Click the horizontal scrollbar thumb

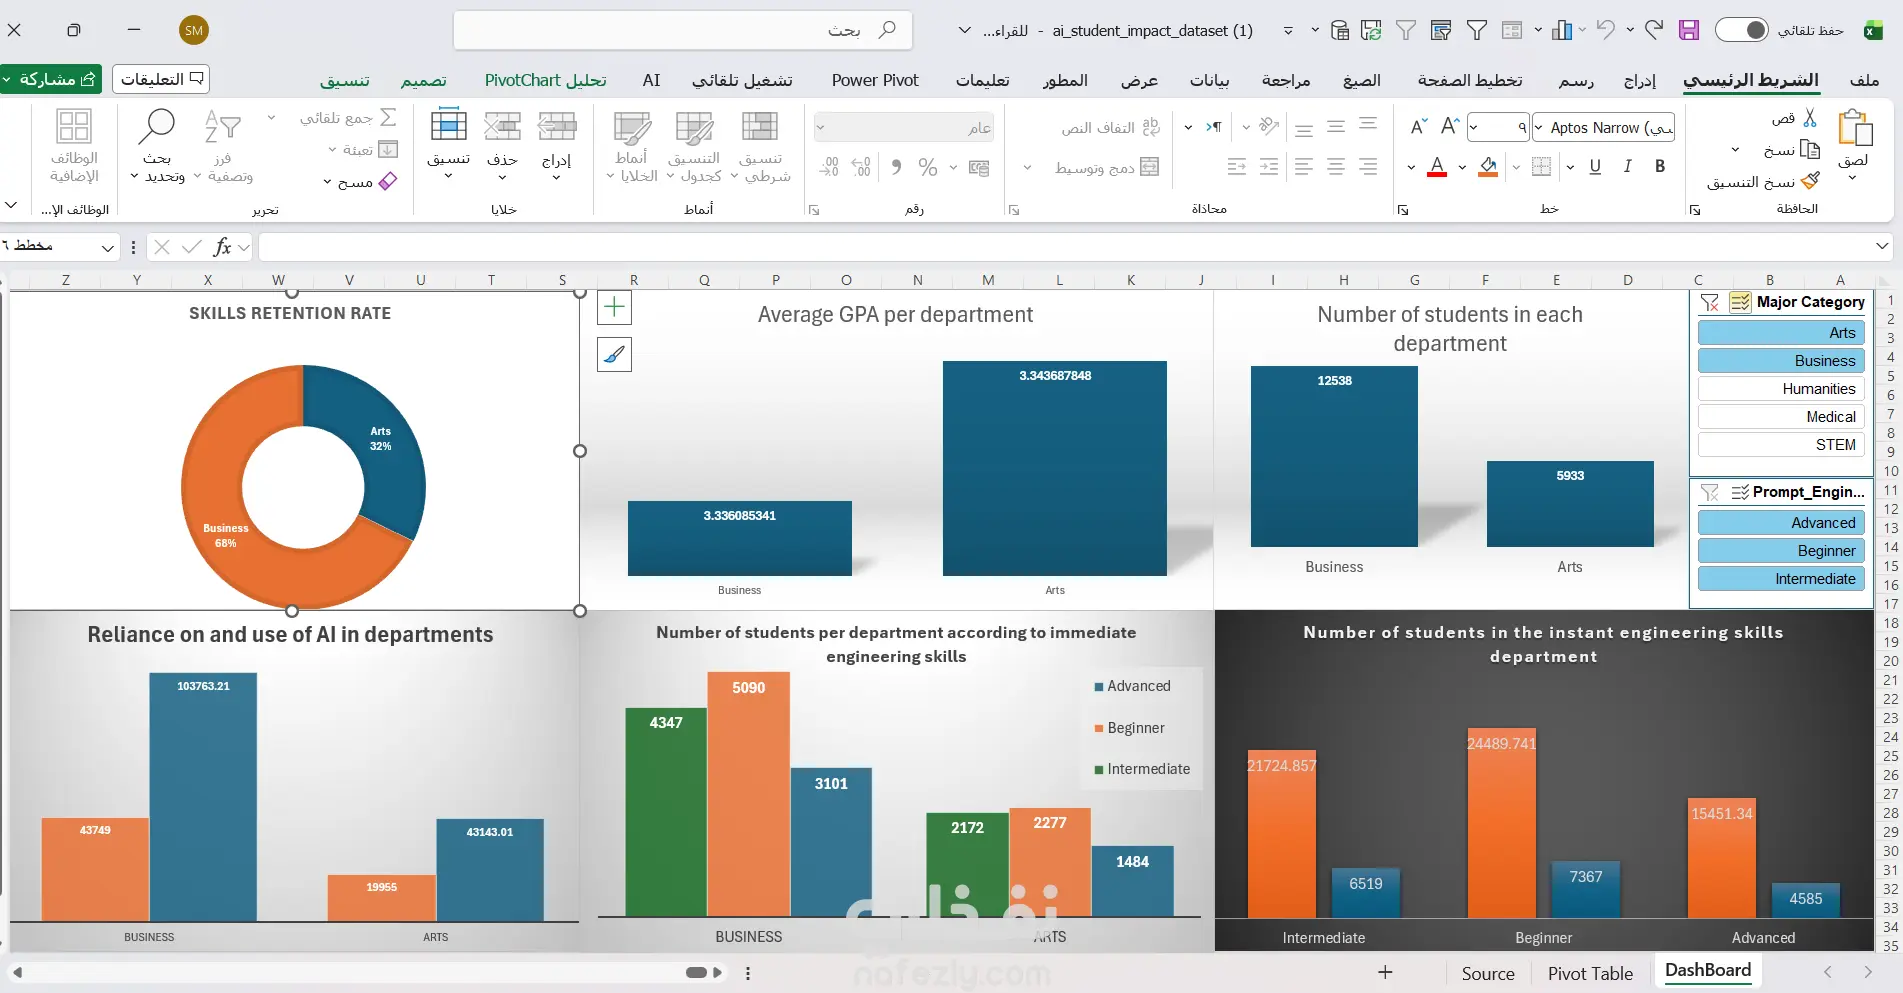(x=697, y=972)
